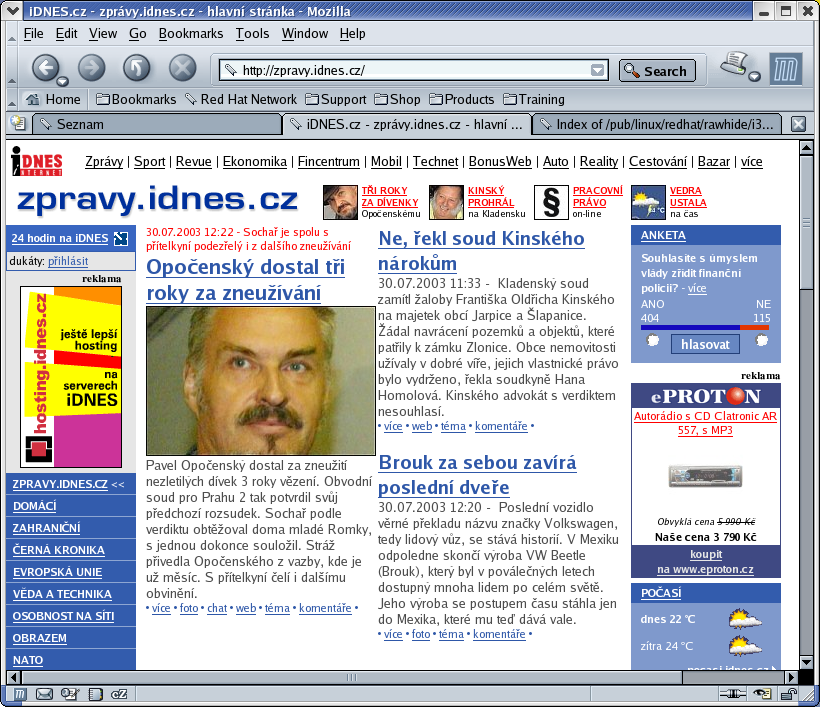Click the Back navigation button
The image size is (820, 707).
click(x=45, y=67)
